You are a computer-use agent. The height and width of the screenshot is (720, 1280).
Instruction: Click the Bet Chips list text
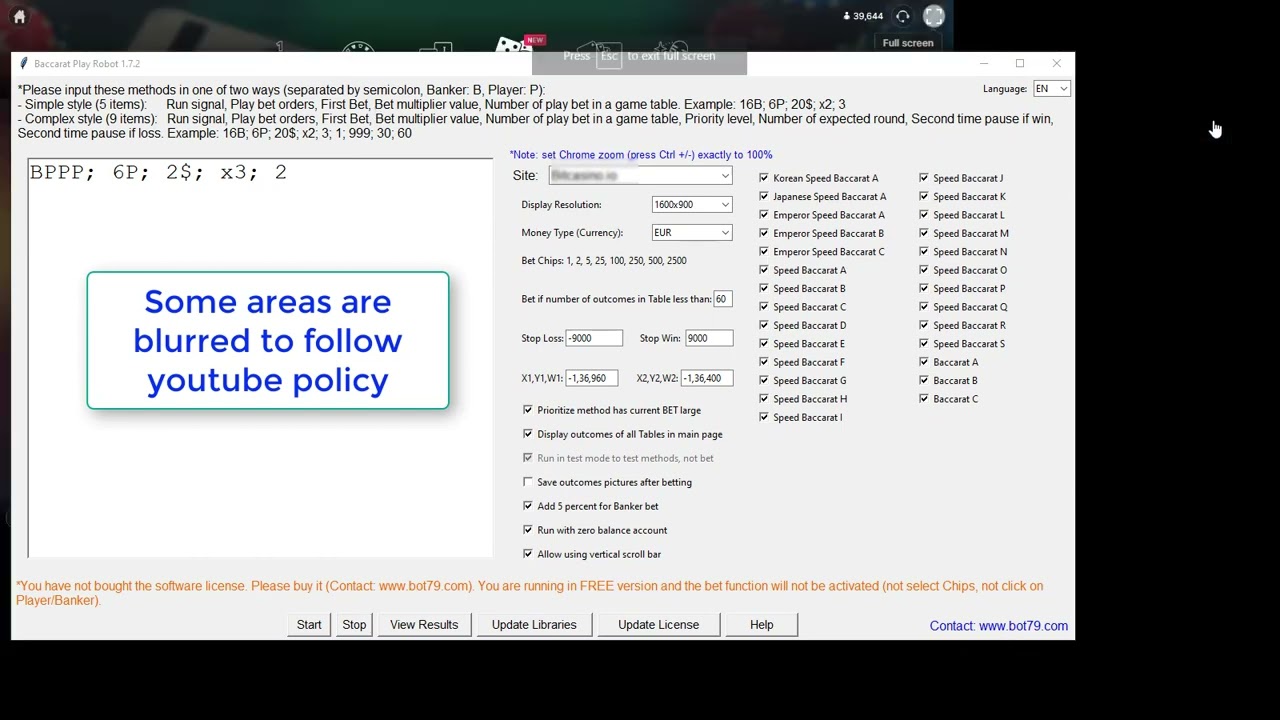[x=604, y=261]
